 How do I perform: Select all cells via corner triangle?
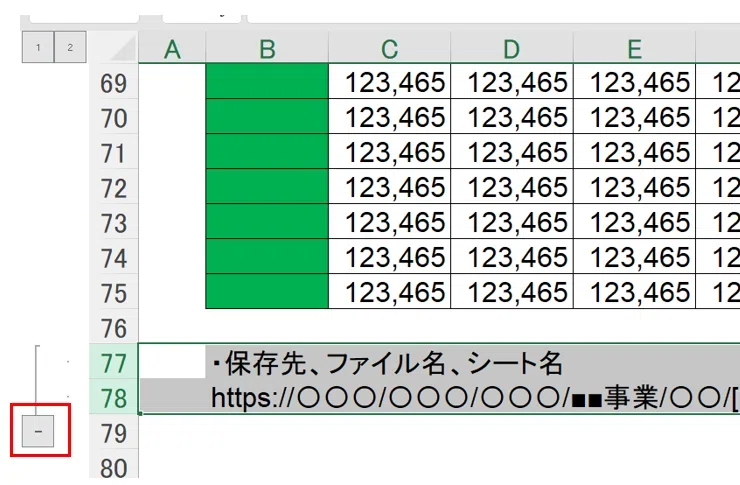tap(114, 47)
